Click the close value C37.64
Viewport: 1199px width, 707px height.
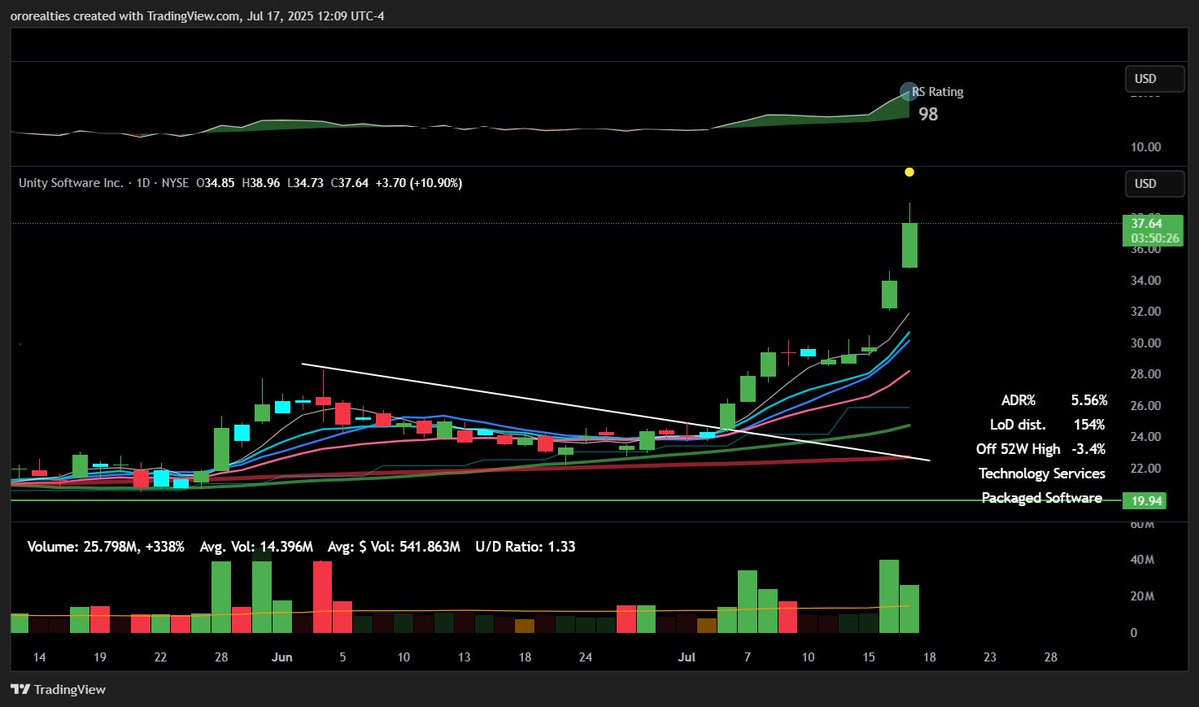pyautogui.click(x=349, y=183)
